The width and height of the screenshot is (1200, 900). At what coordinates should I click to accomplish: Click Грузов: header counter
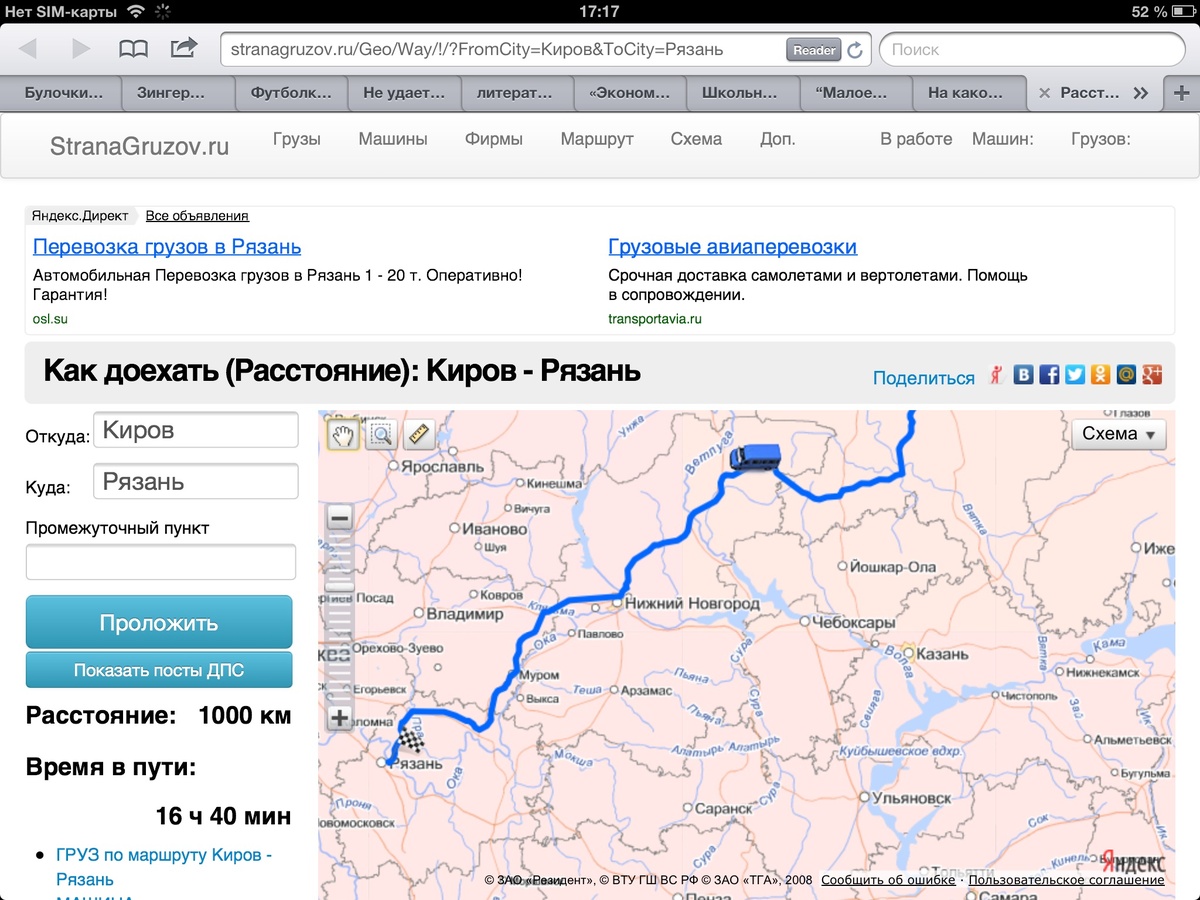1101,139
